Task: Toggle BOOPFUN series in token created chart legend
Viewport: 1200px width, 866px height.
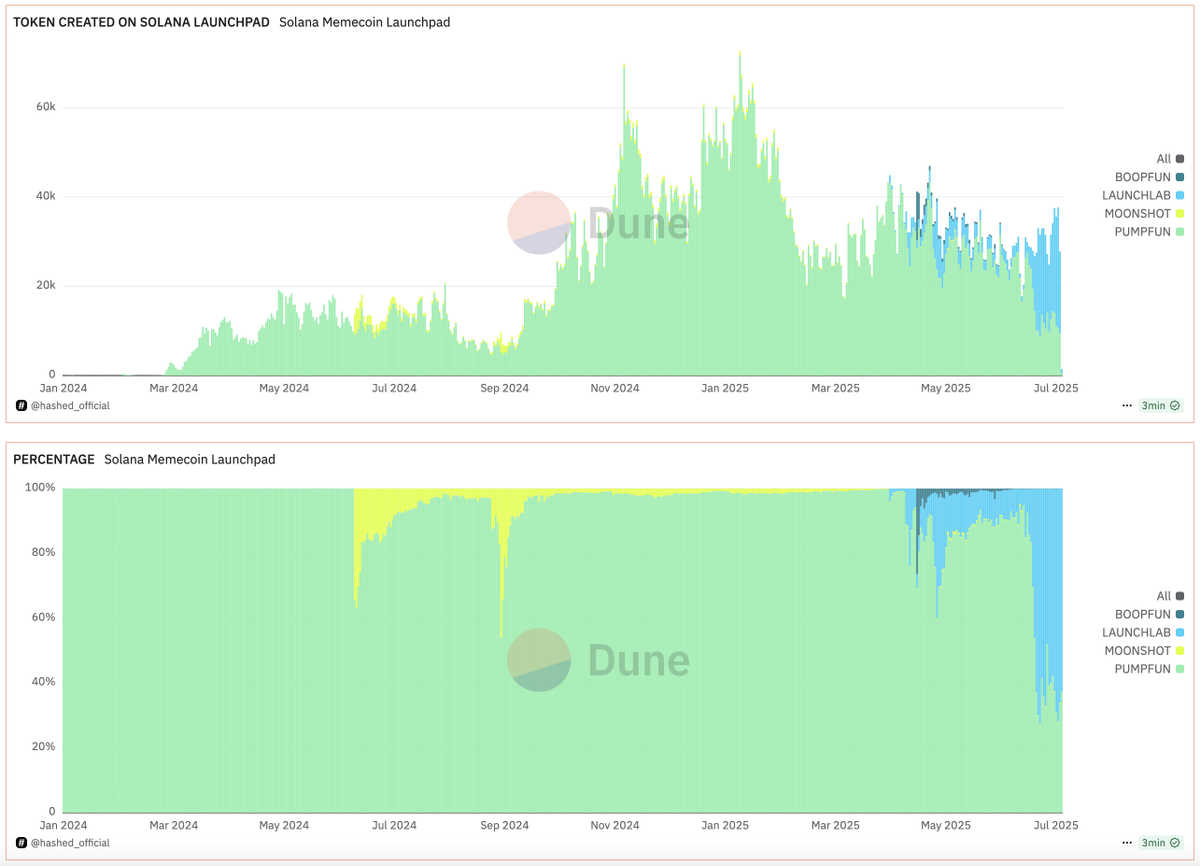Action: coord(1150,177)
